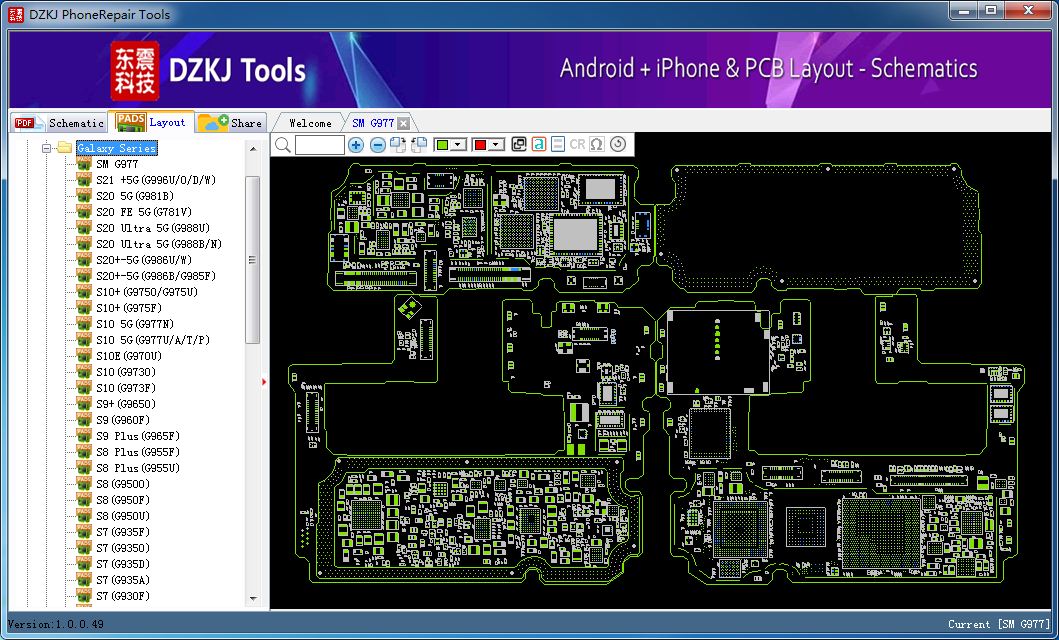This screenshot has width=1059, height=640.
Task: Switch to the Layout tab
Action: [151, 122]
